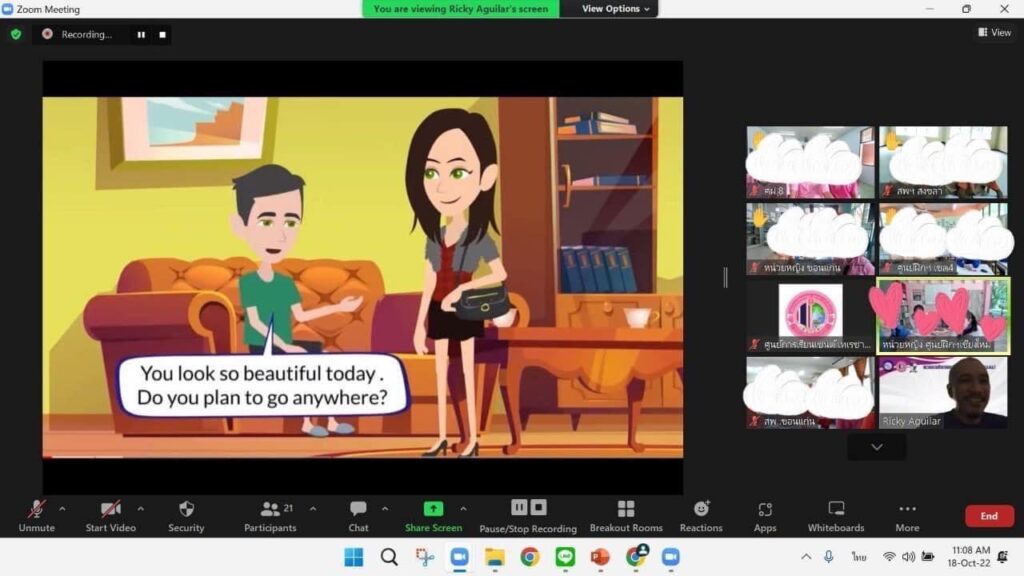Stop recording using top-left stop button
The image size is (1024, 576).
pos(162,34)
